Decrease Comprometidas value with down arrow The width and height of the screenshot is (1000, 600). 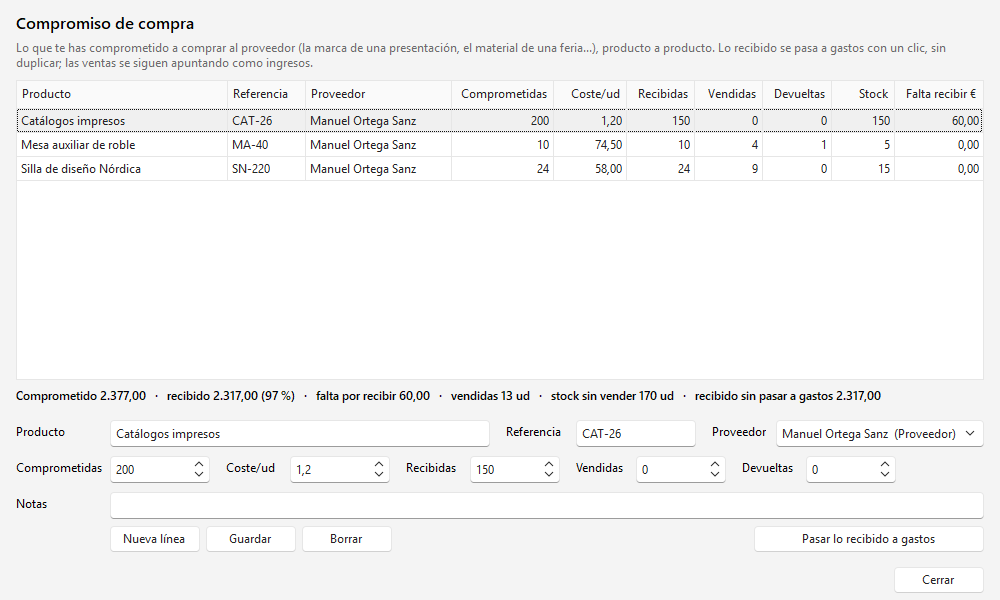tap(199, 474)
